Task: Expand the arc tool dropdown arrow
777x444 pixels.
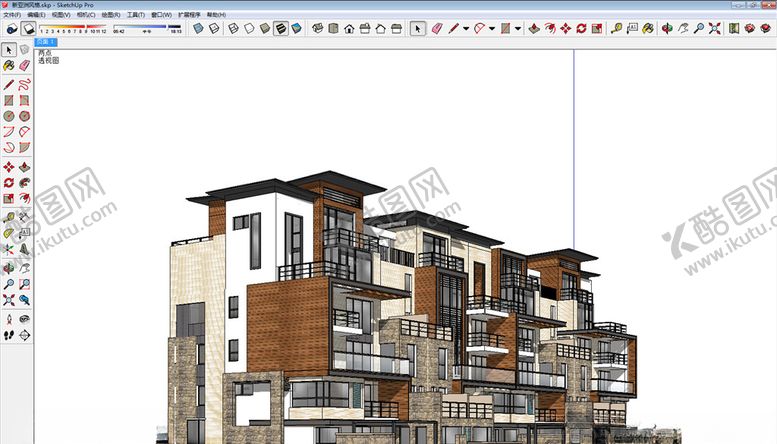Action: (x=492, y=29)
